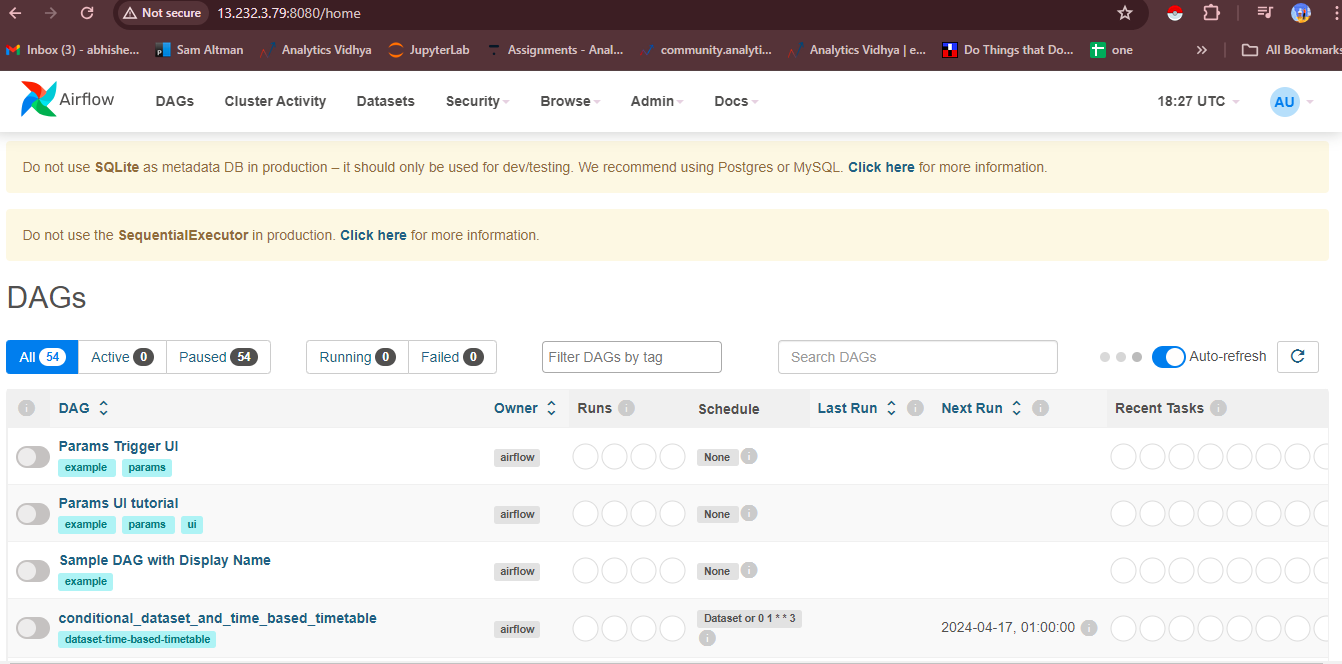
Task: Open the 18:27 UTC timezone dropdown
Action: click(1198, 101)
